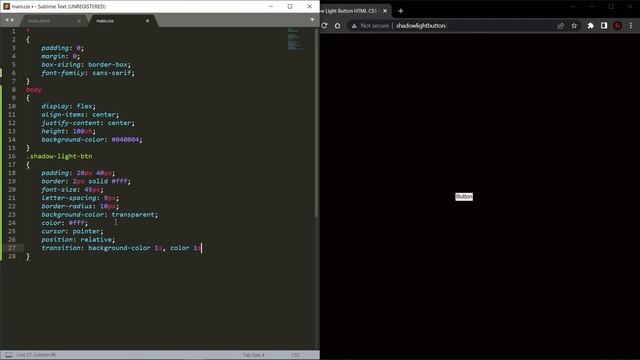Image resolution: width=640 pixels, height=360 pixels.
Task: Click the Not secure warning icon
Action: [x=354, y=26]
